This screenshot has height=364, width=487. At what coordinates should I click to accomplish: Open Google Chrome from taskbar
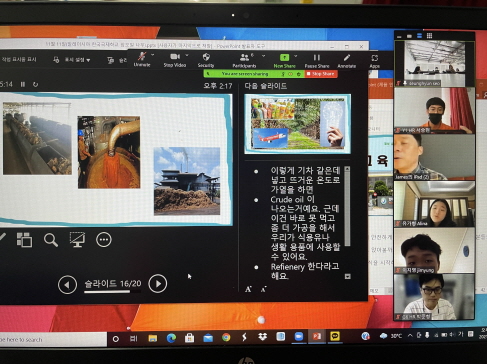[226, 338]
